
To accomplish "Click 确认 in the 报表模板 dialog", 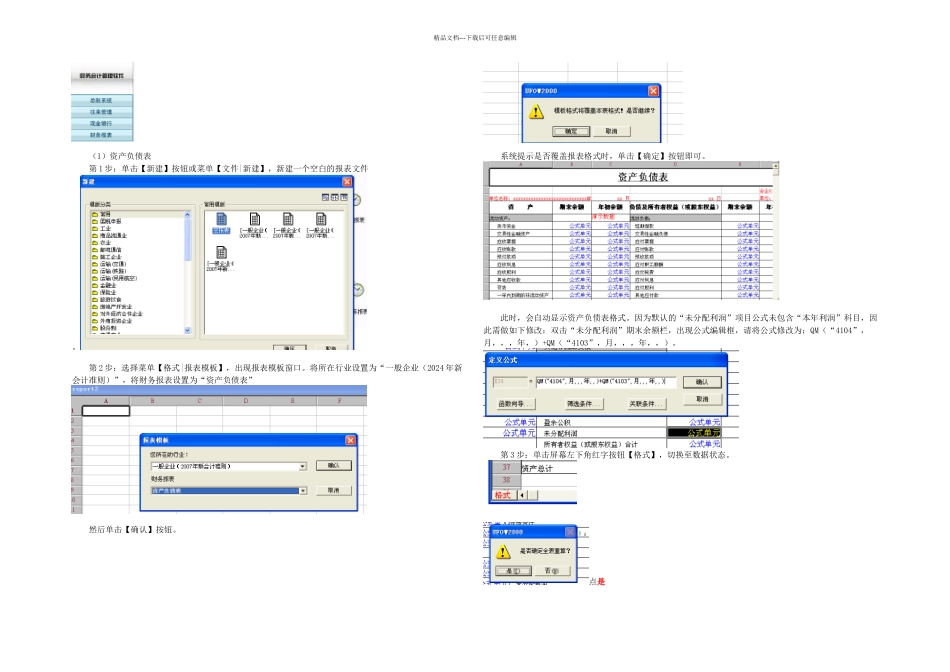I will [x=334, y=465].
